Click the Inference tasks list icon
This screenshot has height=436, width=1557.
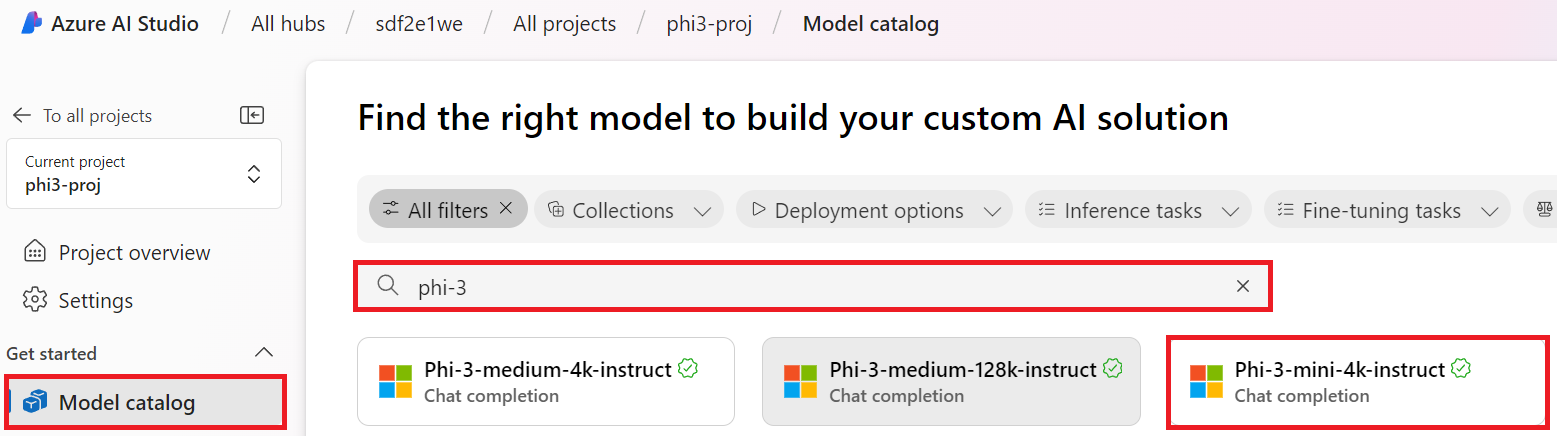click(x=1047, y=210)
